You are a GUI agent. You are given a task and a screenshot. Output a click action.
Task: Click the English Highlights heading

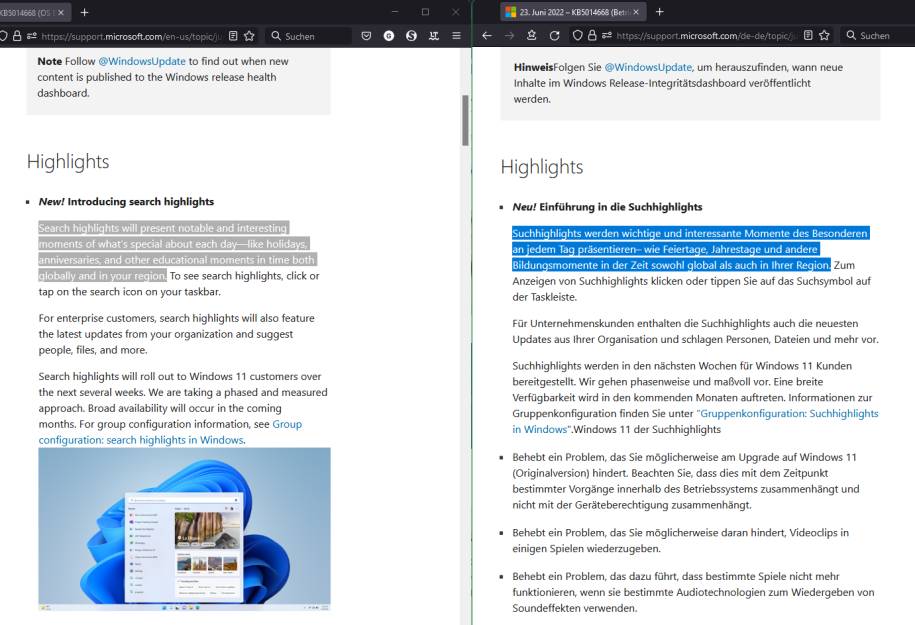[68, 162]
